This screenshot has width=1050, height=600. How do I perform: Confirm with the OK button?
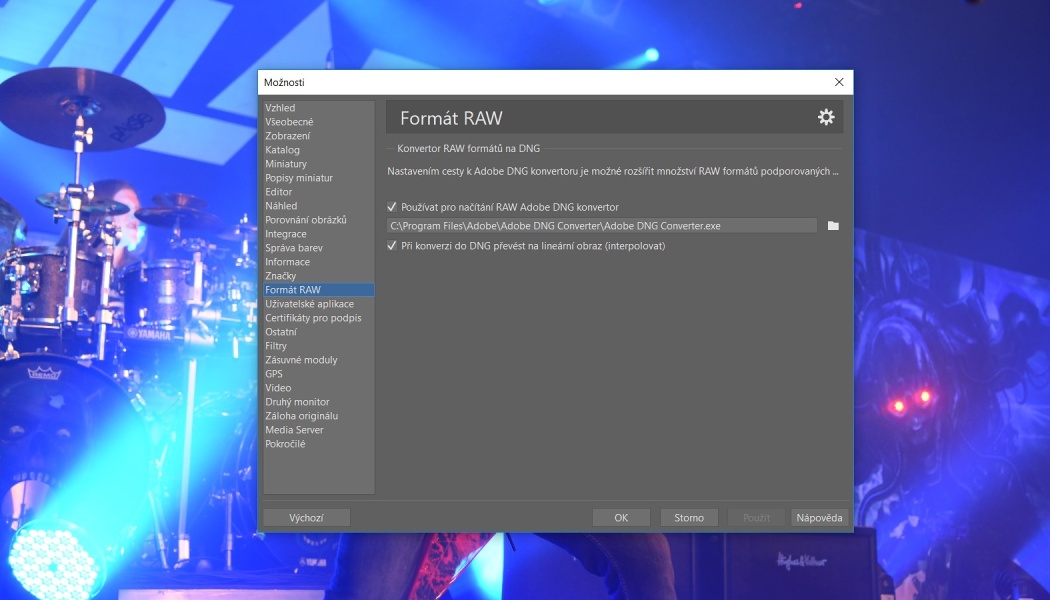click(x=621, y=518)
